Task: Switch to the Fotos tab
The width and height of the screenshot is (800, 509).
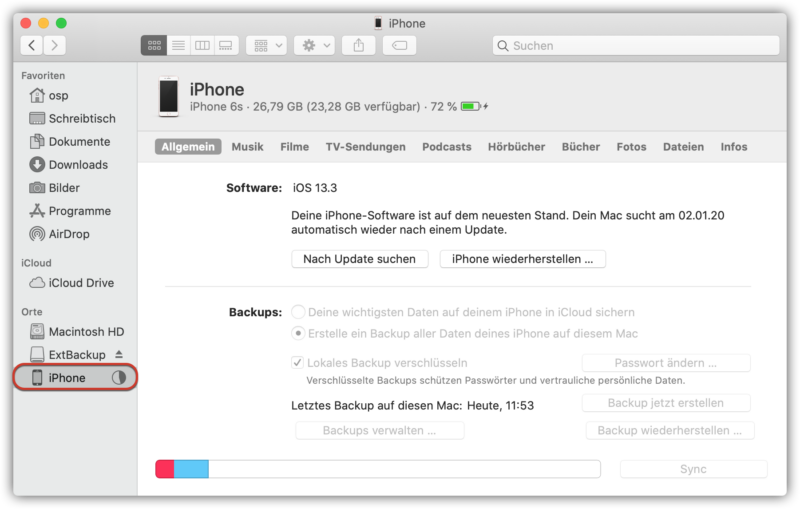Action: pos(631,147)
